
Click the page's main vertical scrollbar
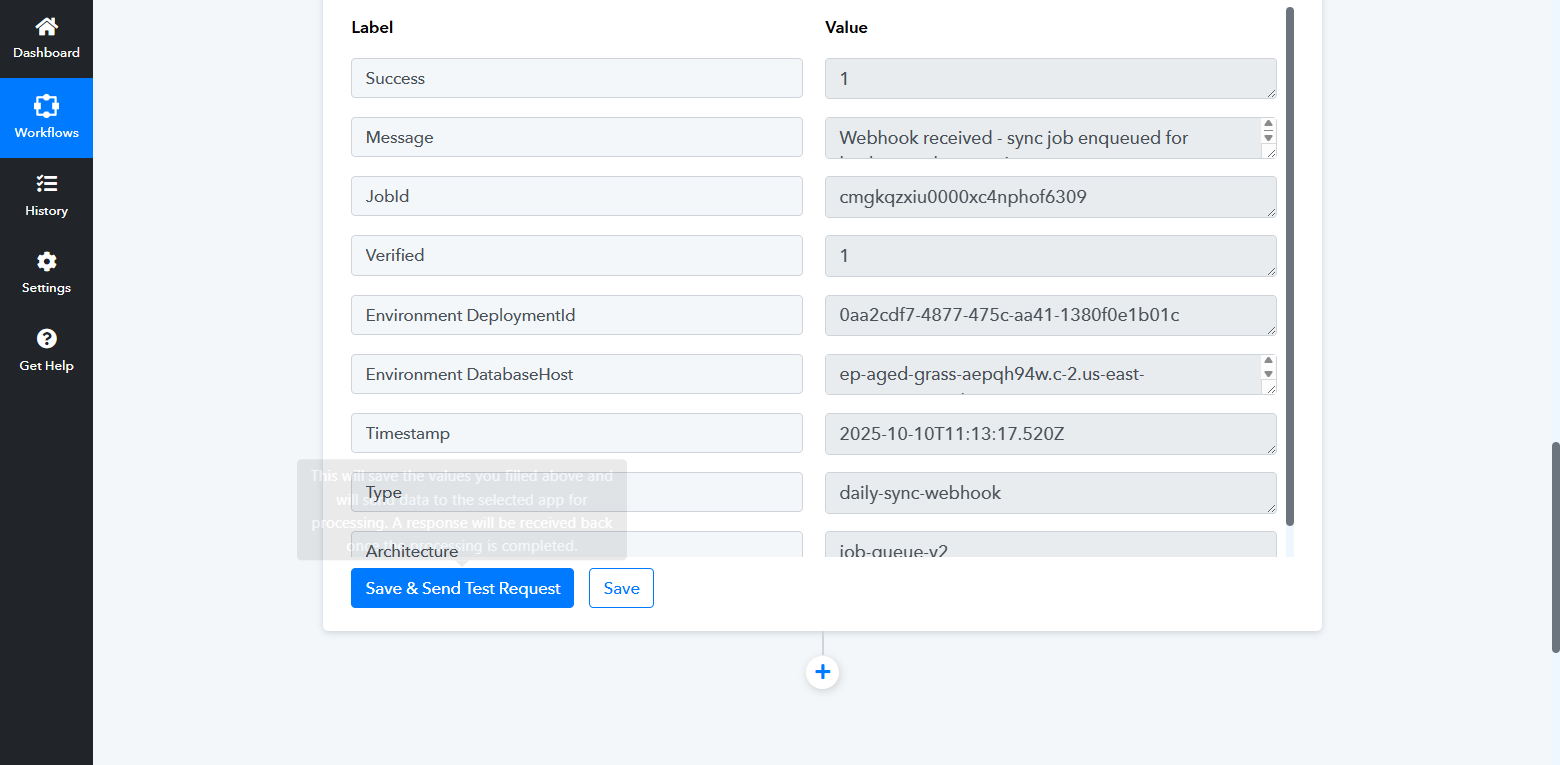pyautogui.click(x=1555, y=547)
